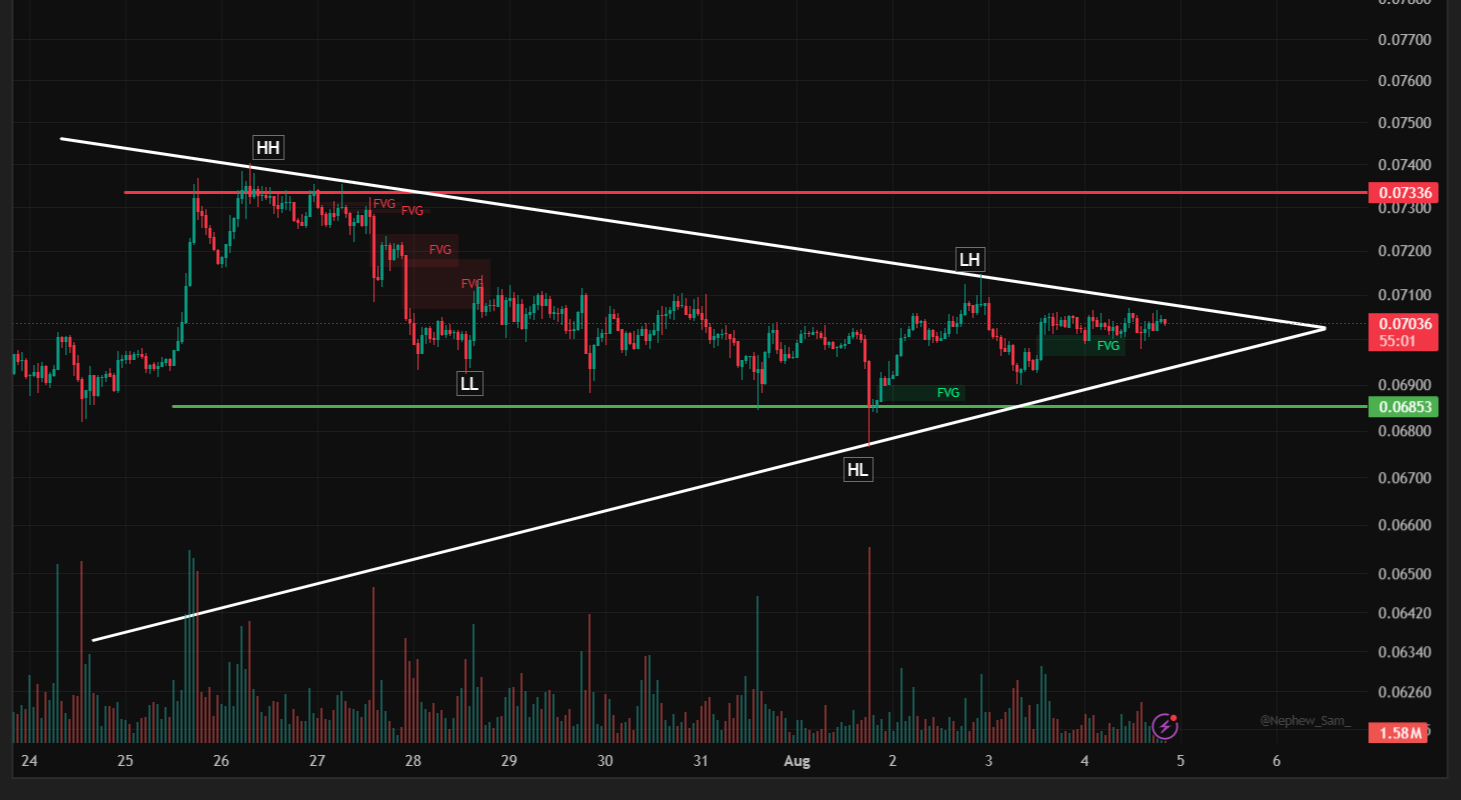Click the green FVG label above the green line
1461x800 pixels.
point(948,393)
